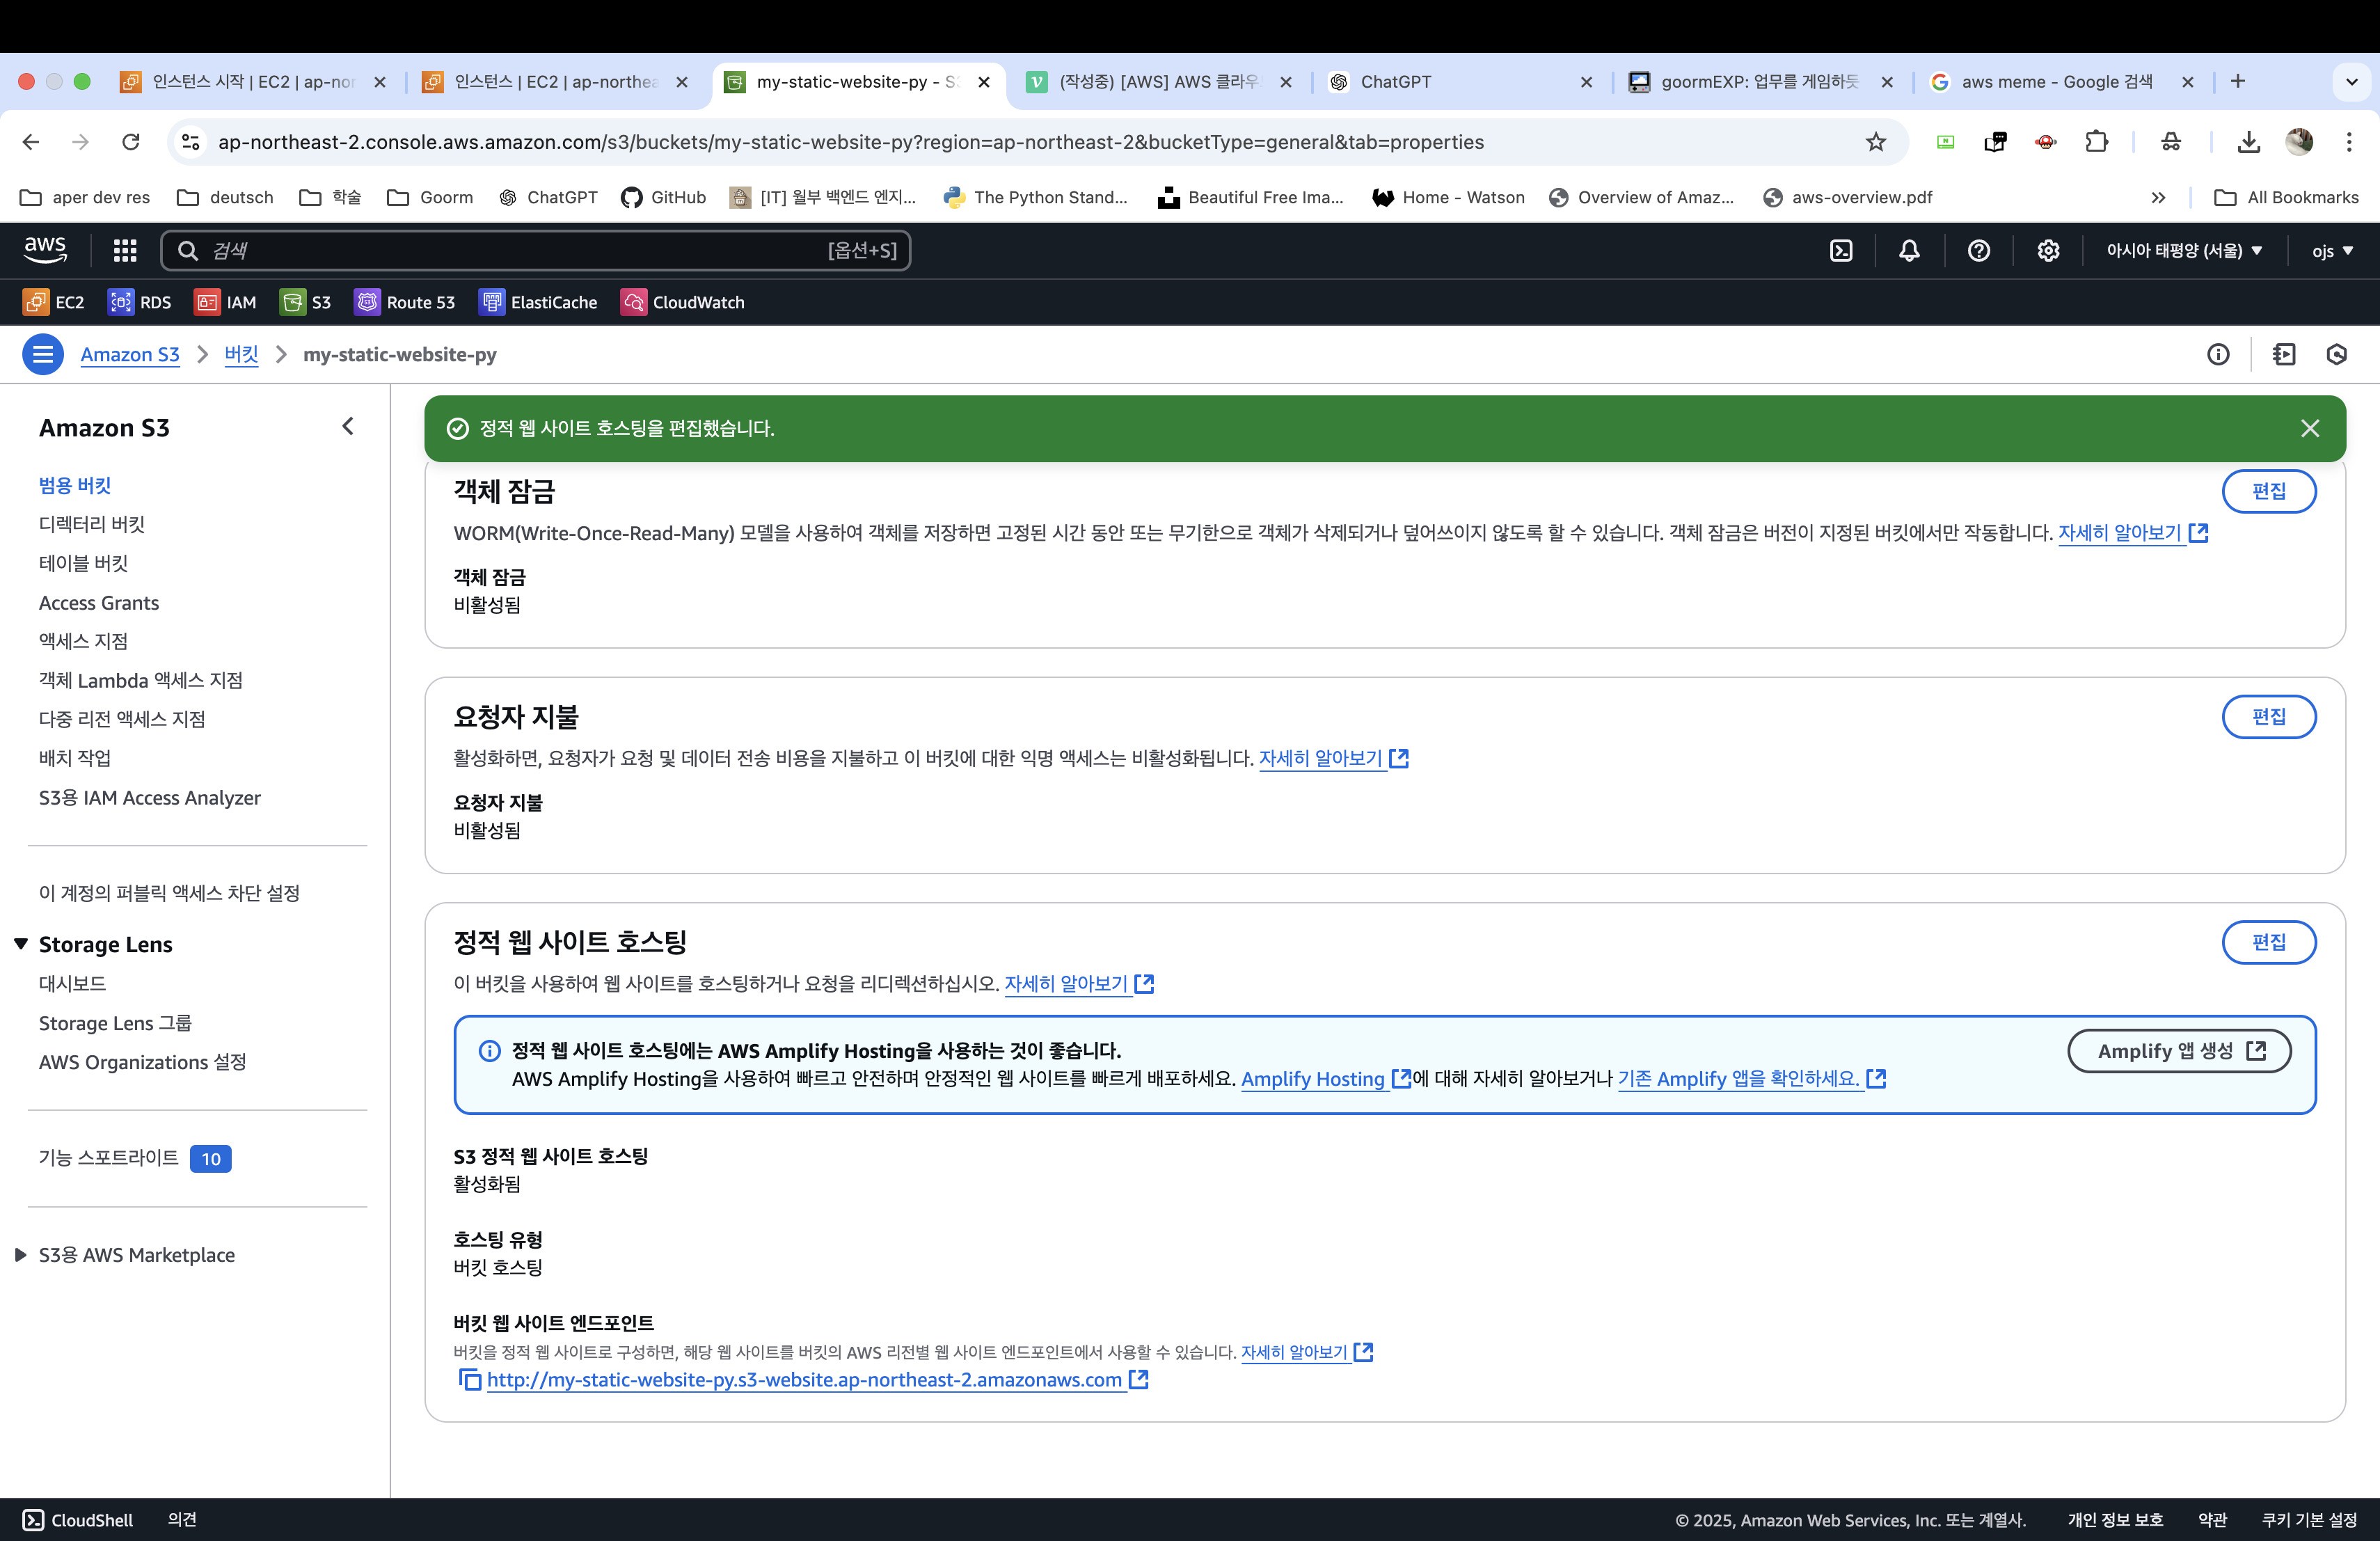The image size is (2380, 1541).
Task: Click Amplify 앱 생성 button
Action: (x=2179, y=1050)
